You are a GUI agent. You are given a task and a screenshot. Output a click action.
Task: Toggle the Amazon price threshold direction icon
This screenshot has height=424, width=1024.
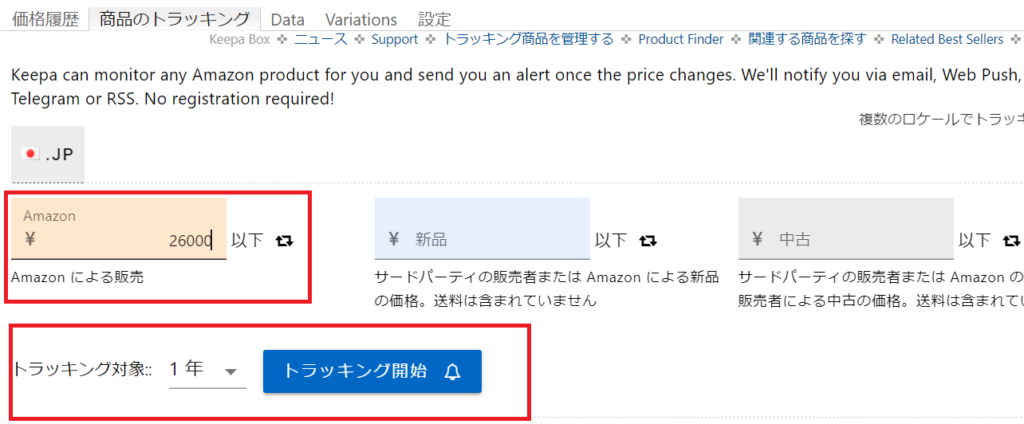tap(284, 240)
